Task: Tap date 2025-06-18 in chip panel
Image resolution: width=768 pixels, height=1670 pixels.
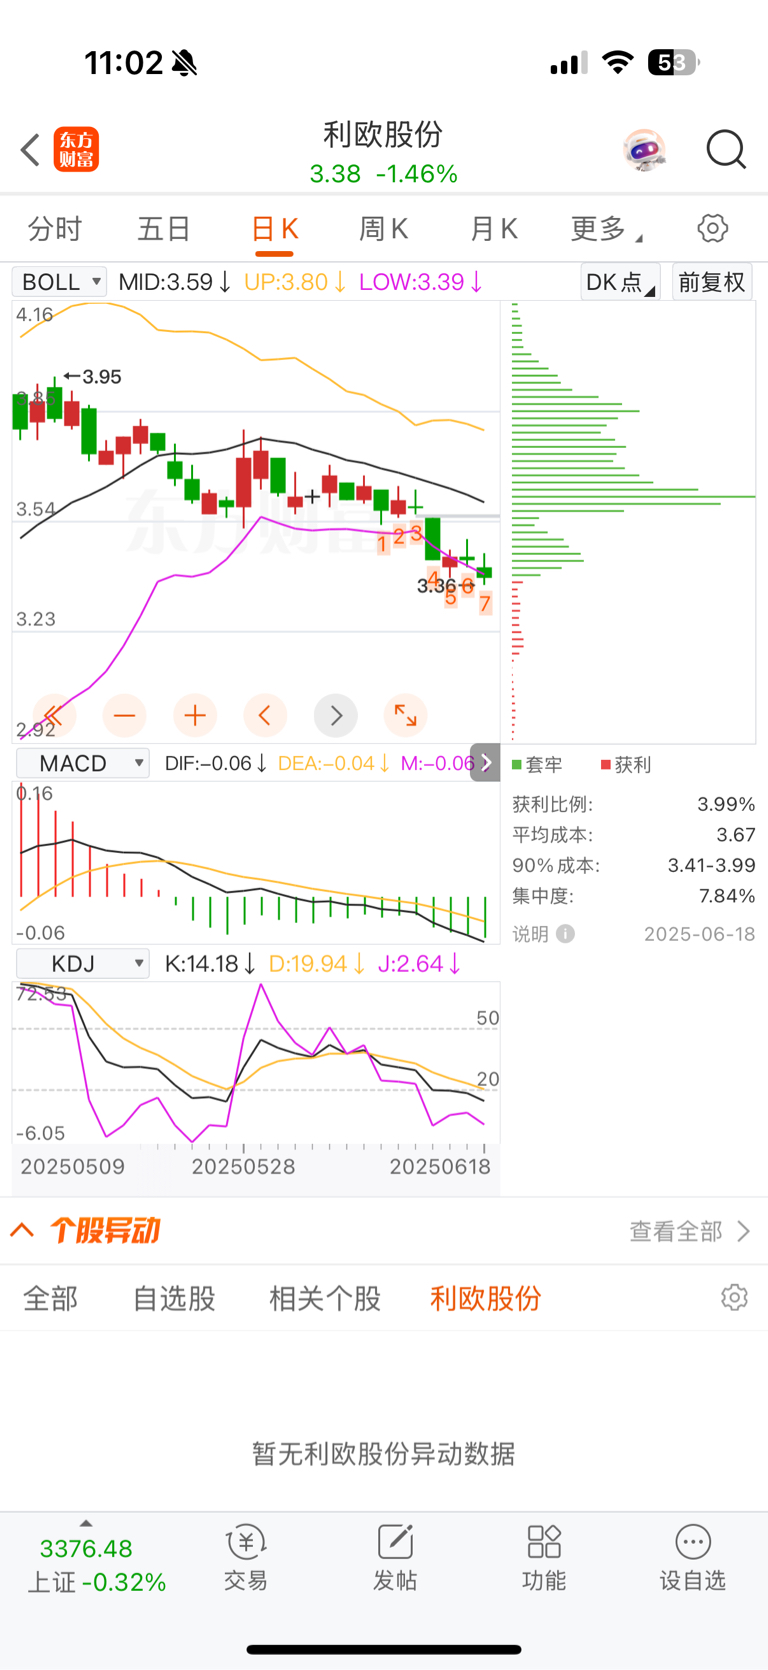Action: click(699, 934)
